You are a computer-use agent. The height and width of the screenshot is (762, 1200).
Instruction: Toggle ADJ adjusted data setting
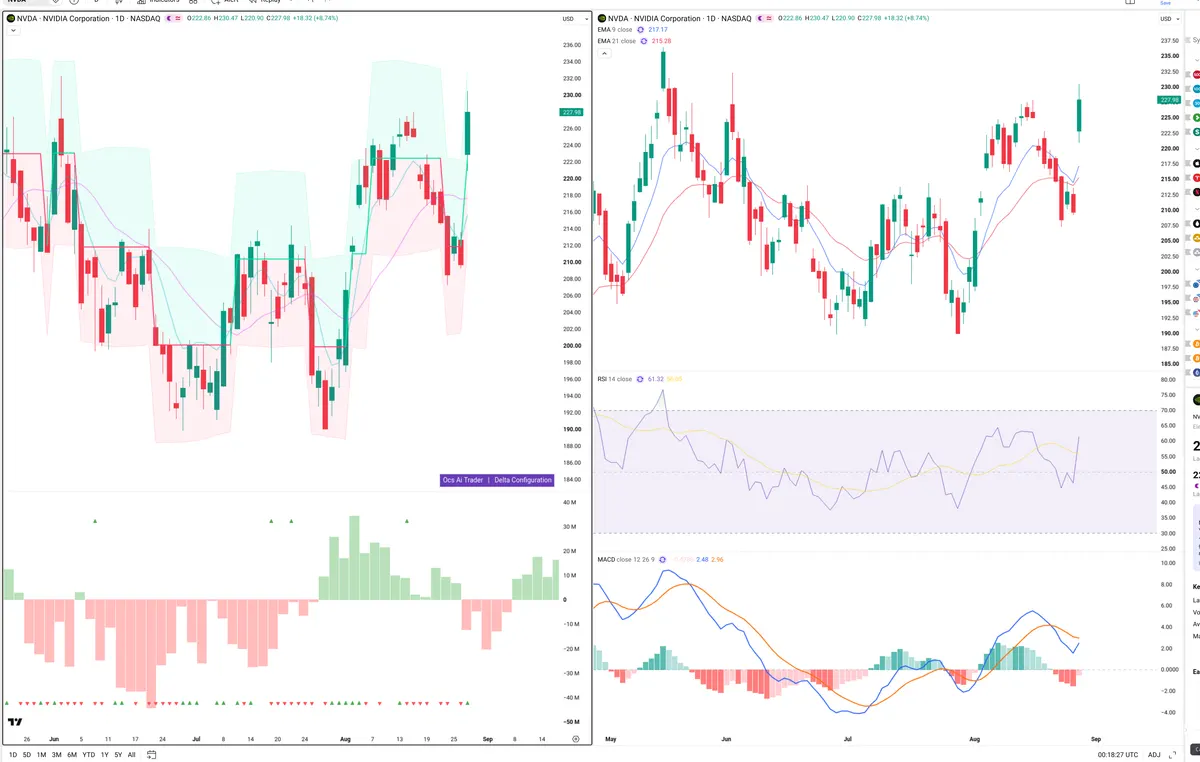[x=1155, y=755]
